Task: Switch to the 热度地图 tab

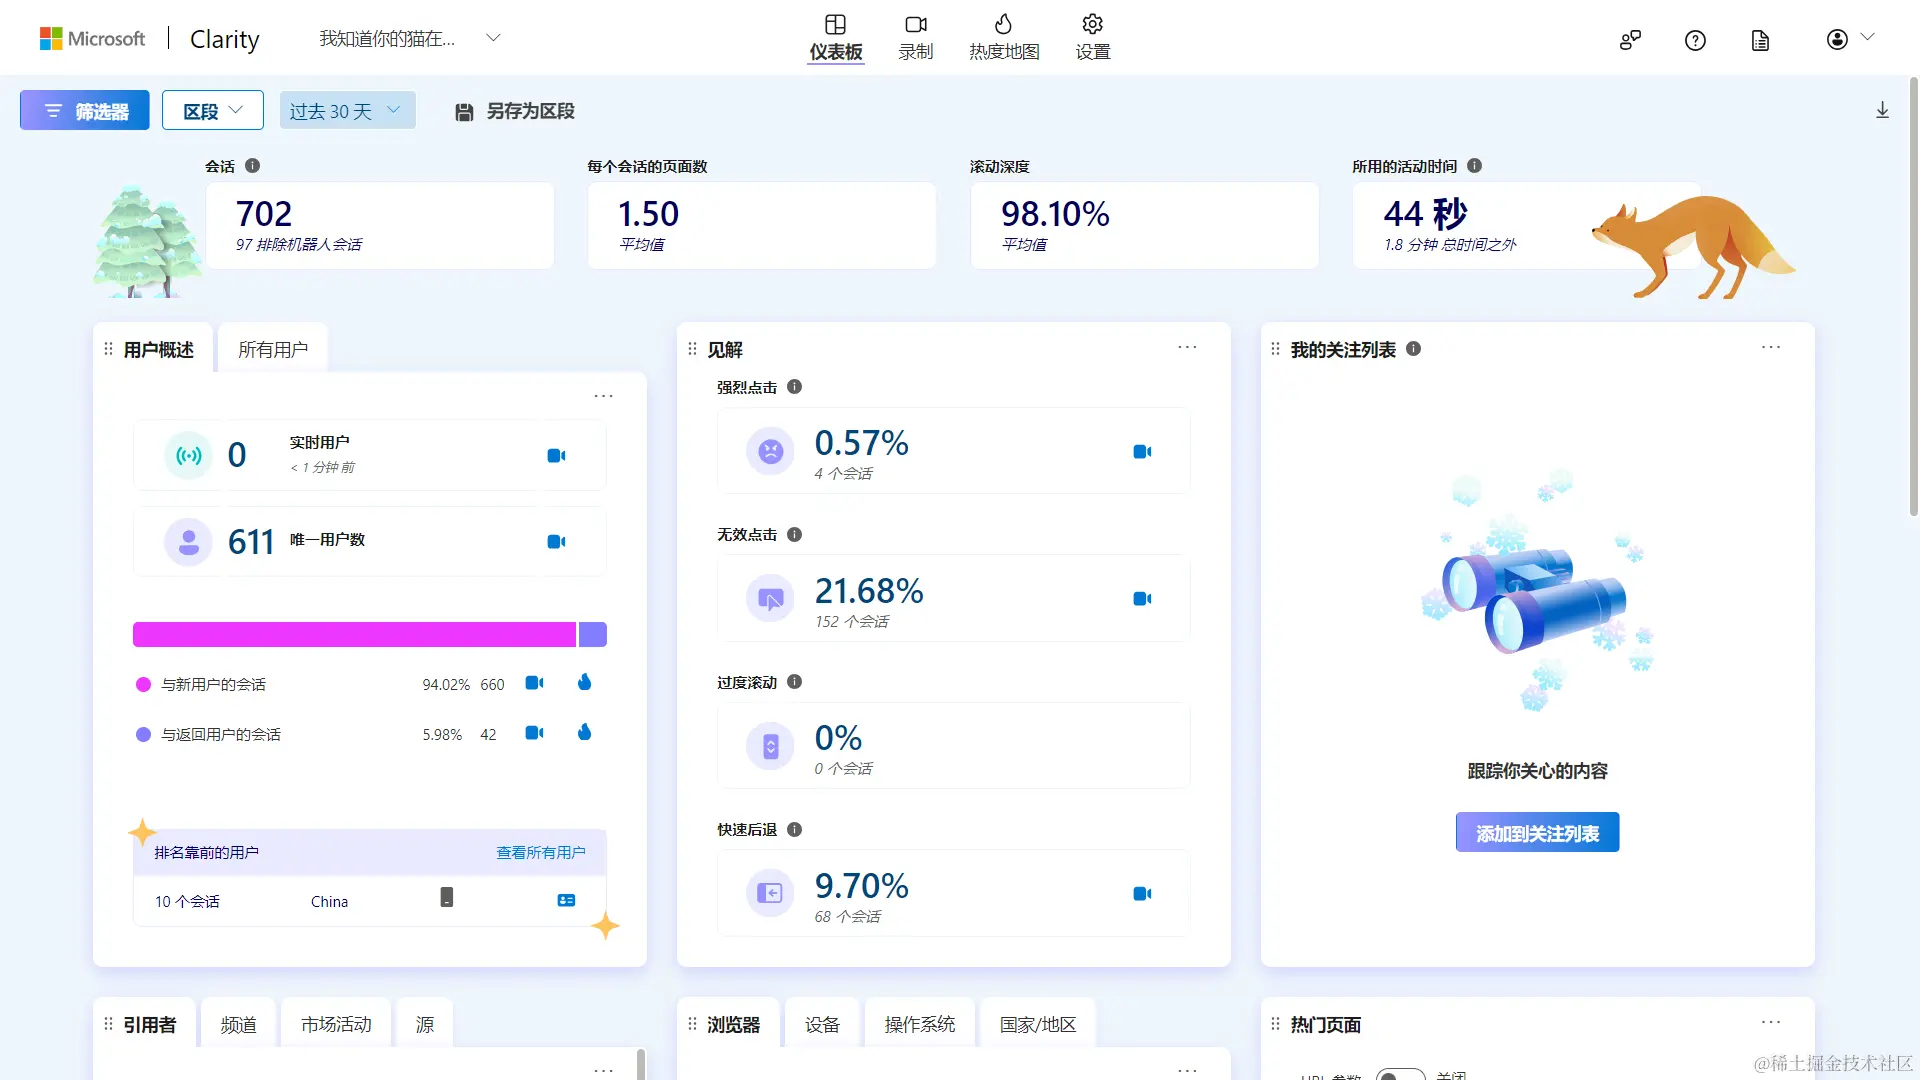Action: tap(1004, 38)
